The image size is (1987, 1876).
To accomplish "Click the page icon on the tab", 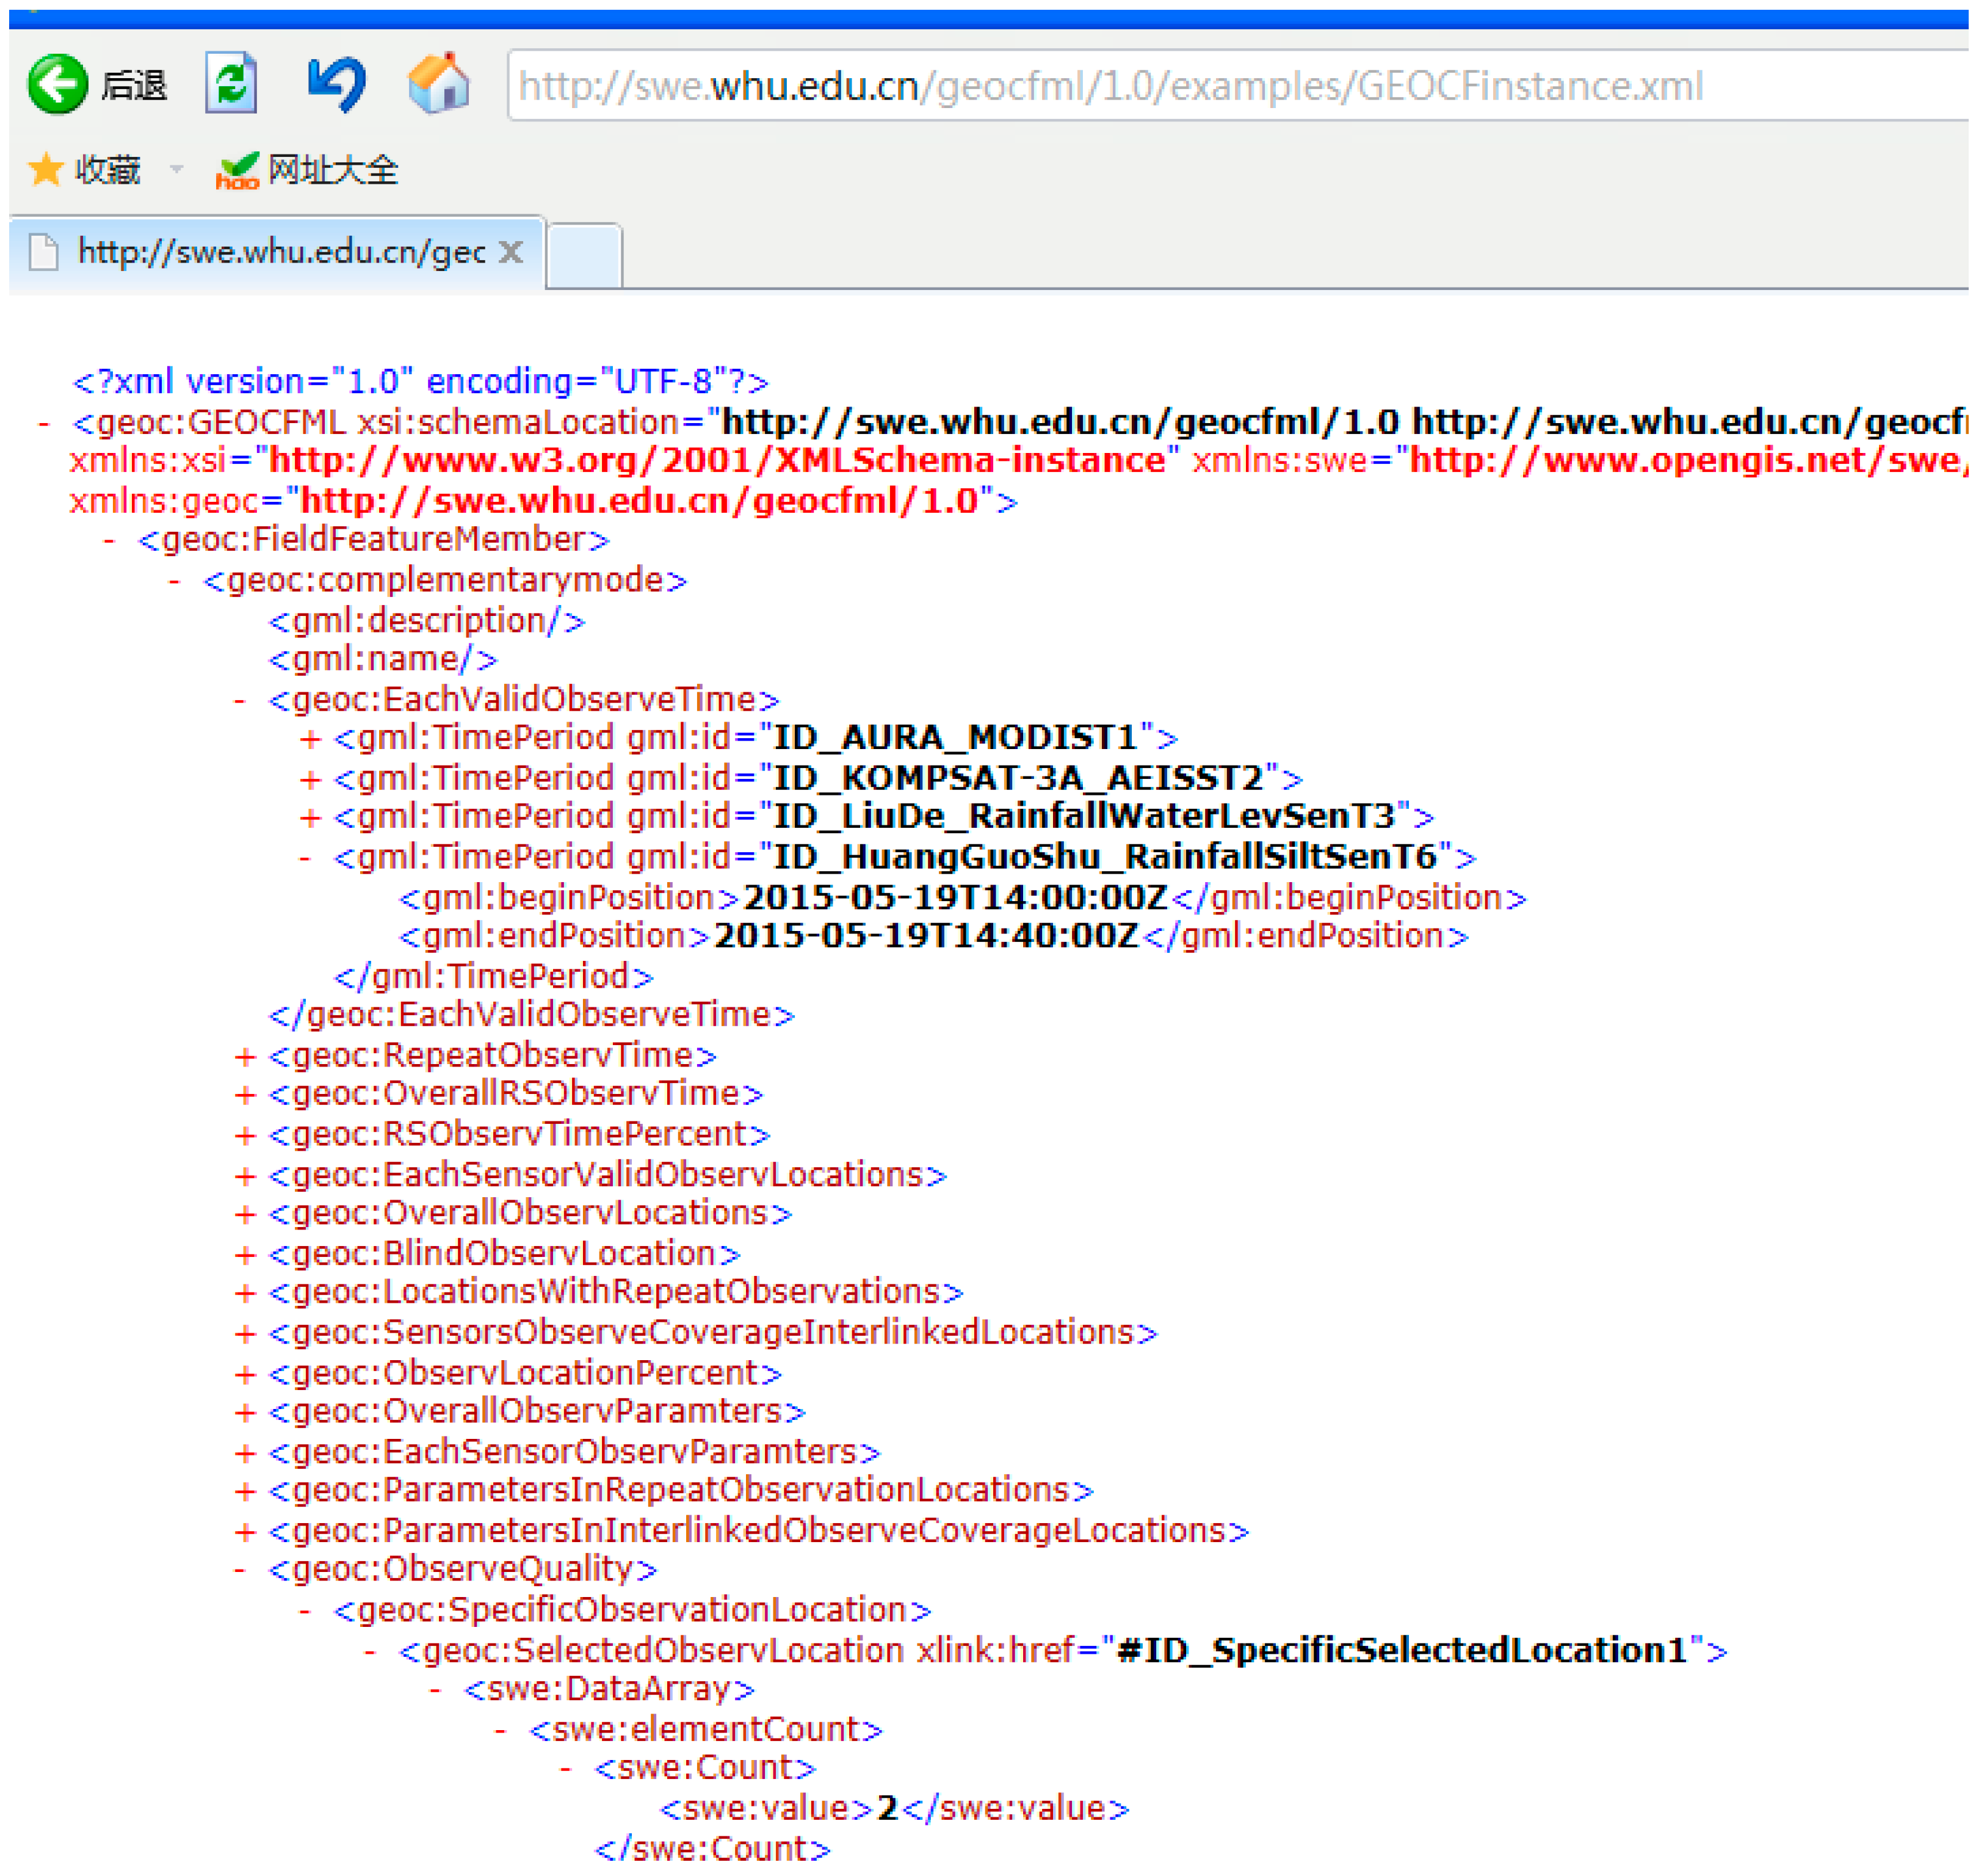I will click(x=44, y=252).
